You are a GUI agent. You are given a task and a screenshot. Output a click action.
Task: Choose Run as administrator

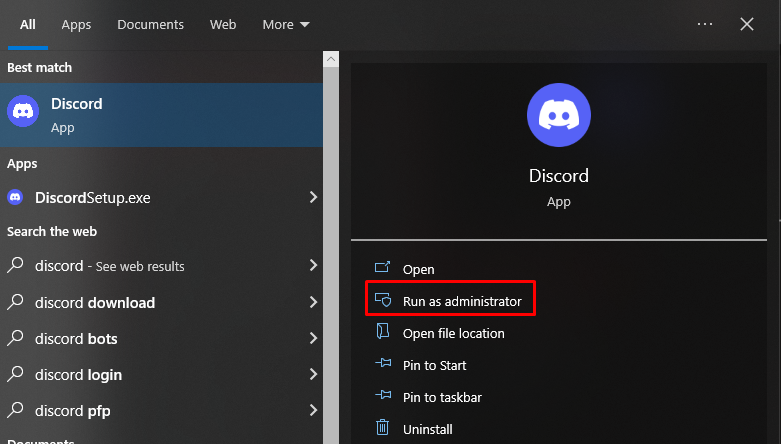click(462, 301)
